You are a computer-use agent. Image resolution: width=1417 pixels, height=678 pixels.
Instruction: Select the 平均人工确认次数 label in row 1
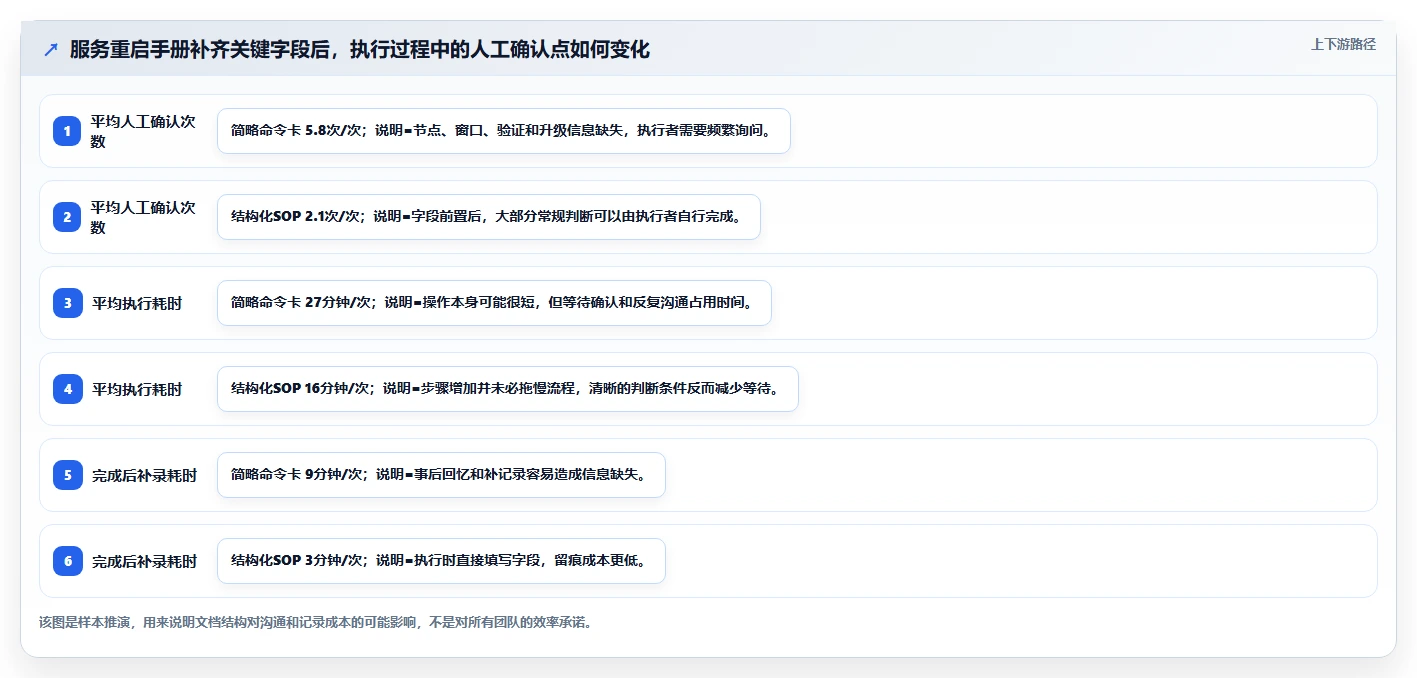[143, 131]
